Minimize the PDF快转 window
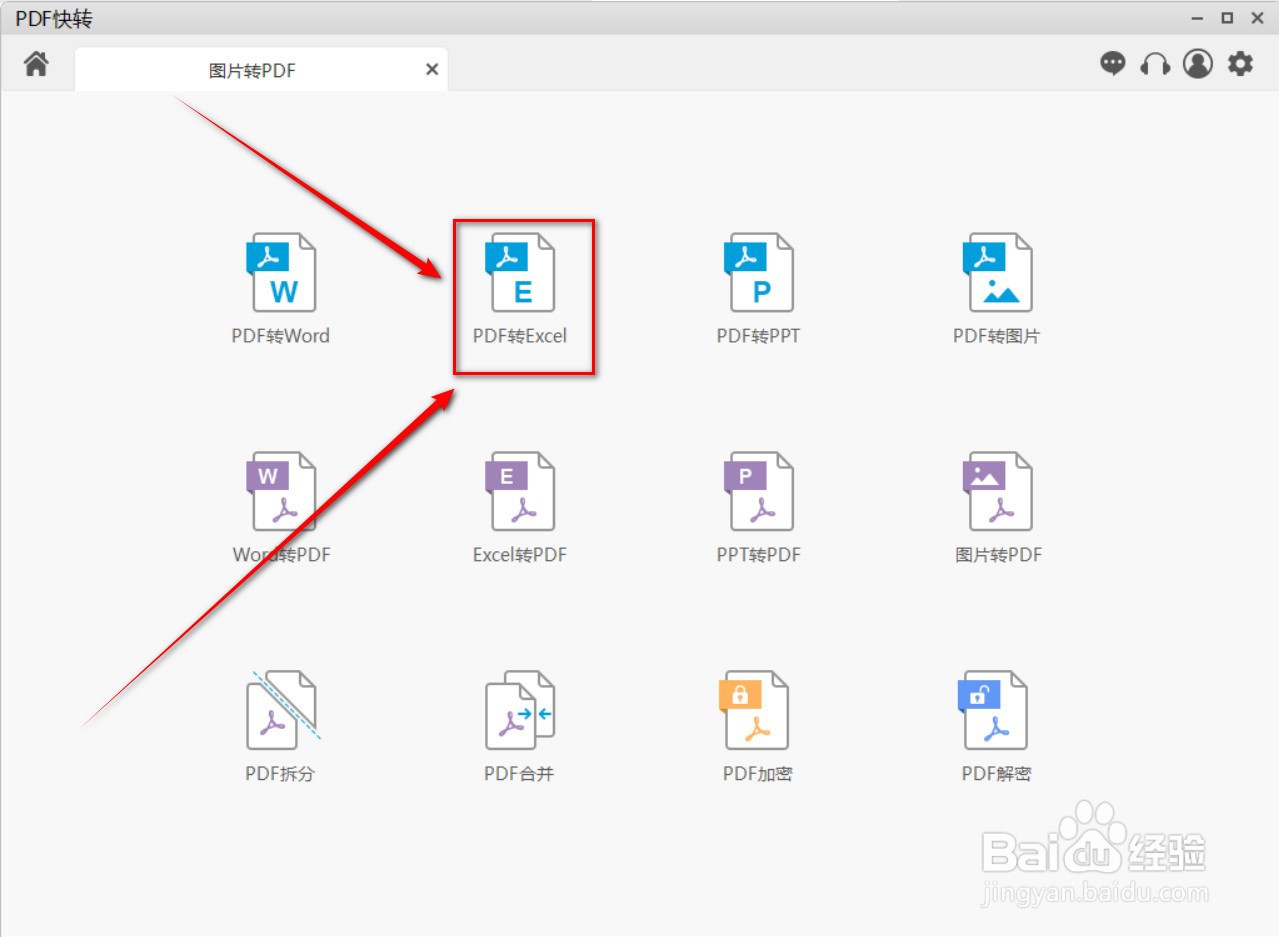The width and height of the screenshot is (1279, 937). (x=1197, y=18)
